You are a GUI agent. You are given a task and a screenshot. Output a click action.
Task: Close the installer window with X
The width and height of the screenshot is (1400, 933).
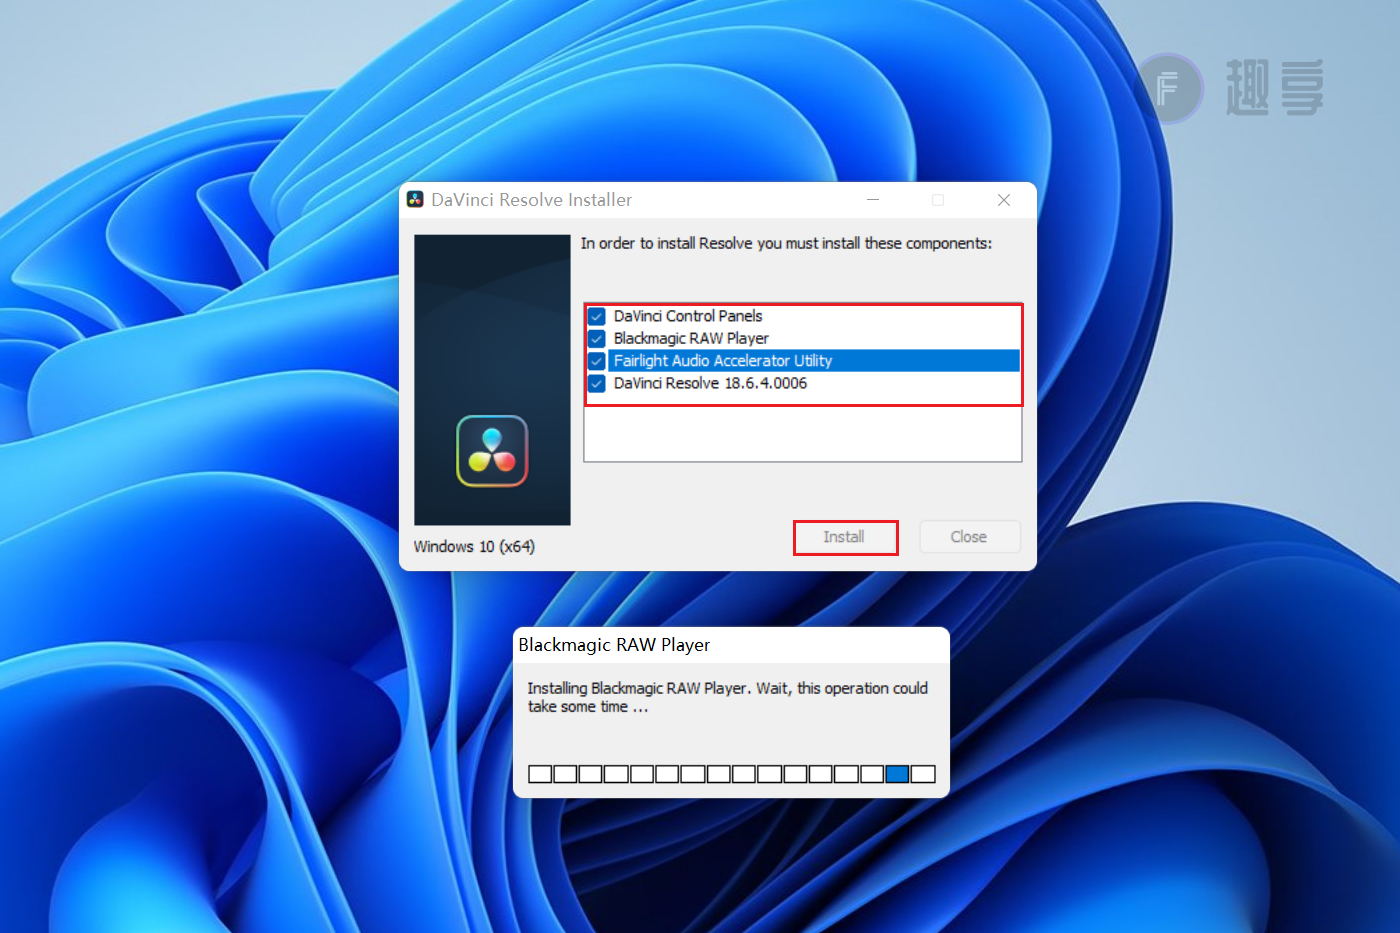click(x=1004, y=200)
